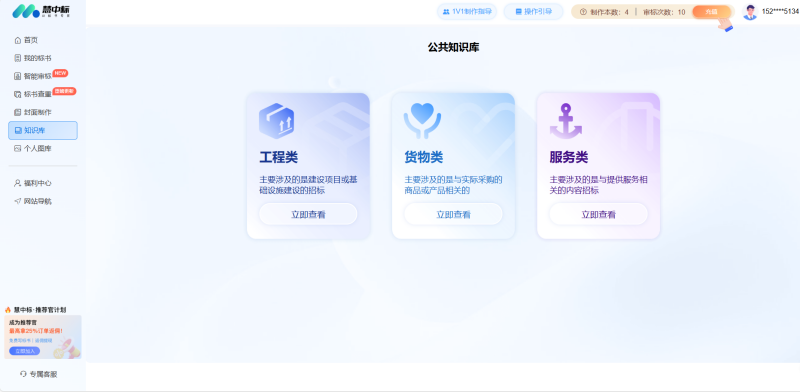Click the blue 立即加入 button

pyautogui.click(x=24, y=351)
